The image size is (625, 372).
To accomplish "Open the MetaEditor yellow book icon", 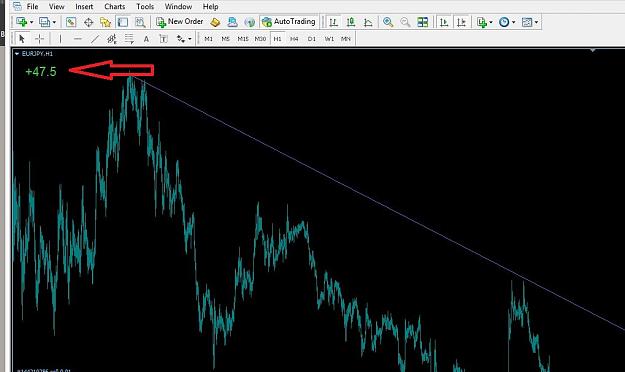I will [215, 22].
